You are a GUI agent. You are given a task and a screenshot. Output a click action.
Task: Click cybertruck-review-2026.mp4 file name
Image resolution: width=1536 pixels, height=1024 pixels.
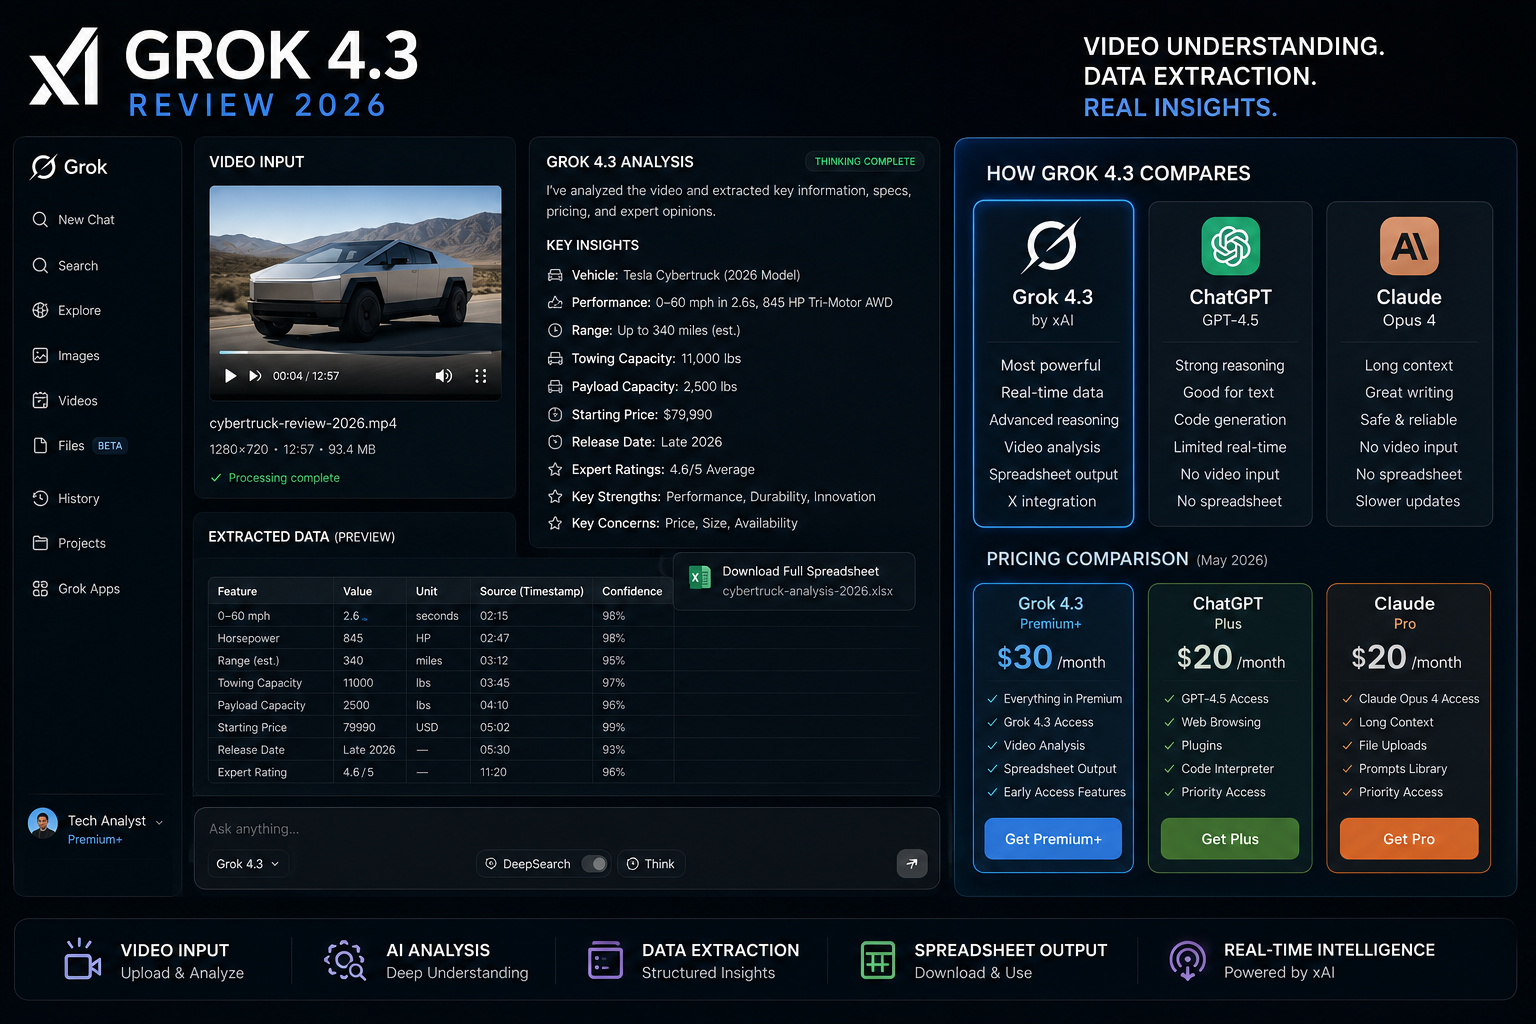(x=303, y=423)
